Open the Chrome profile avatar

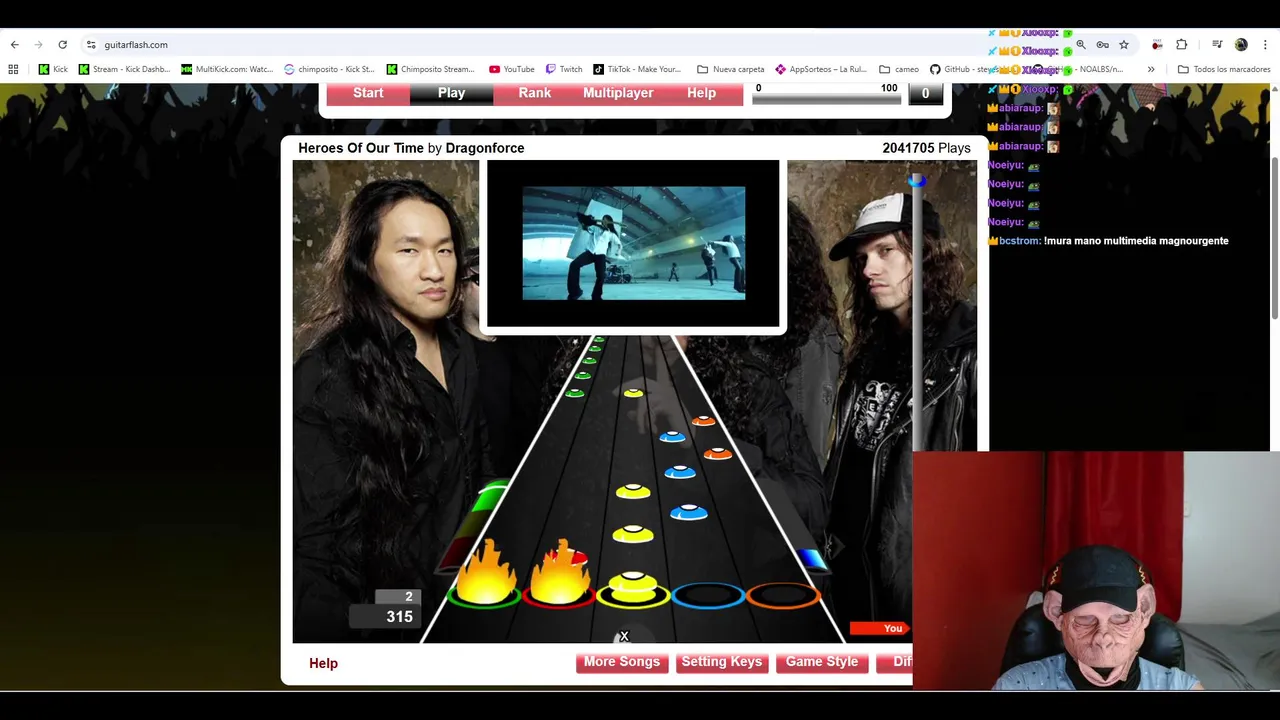tap(1241, 44)
